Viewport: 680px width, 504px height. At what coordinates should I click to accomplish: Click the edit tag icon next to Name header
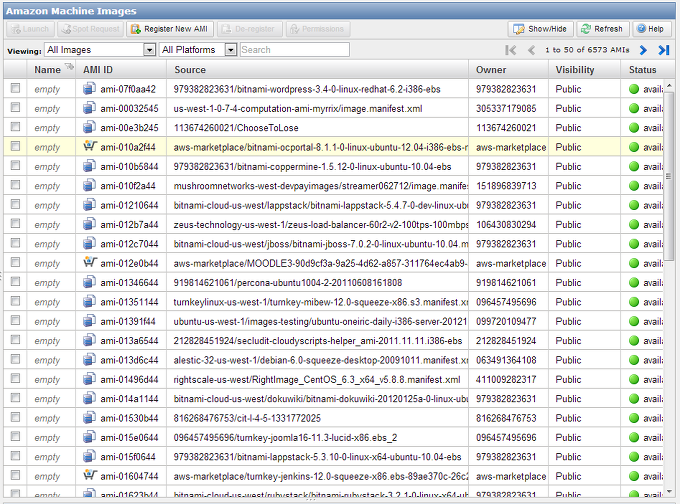coord(69,67)
